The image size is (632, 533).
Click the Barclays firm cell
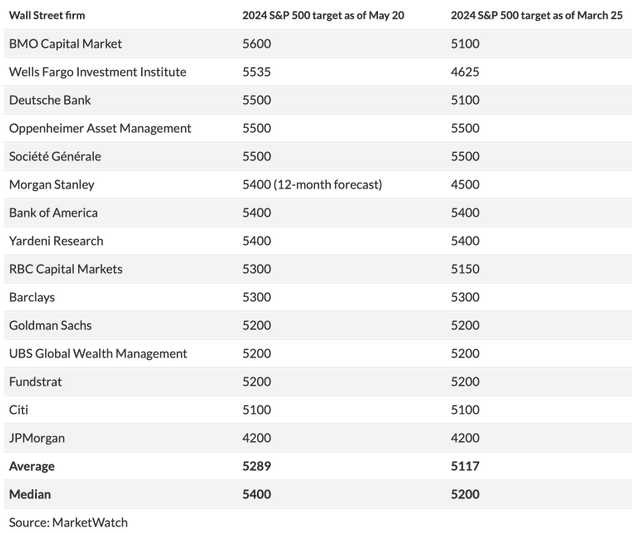[34, 297]
